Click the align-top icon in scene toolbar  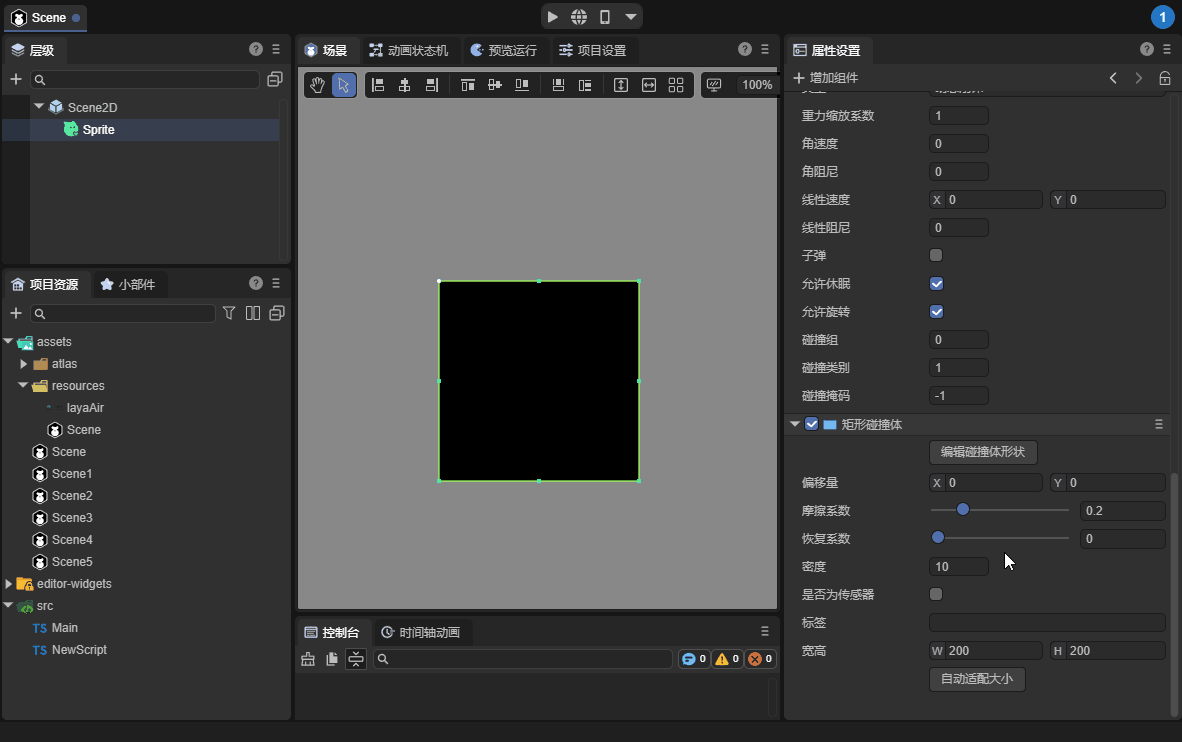467,85
